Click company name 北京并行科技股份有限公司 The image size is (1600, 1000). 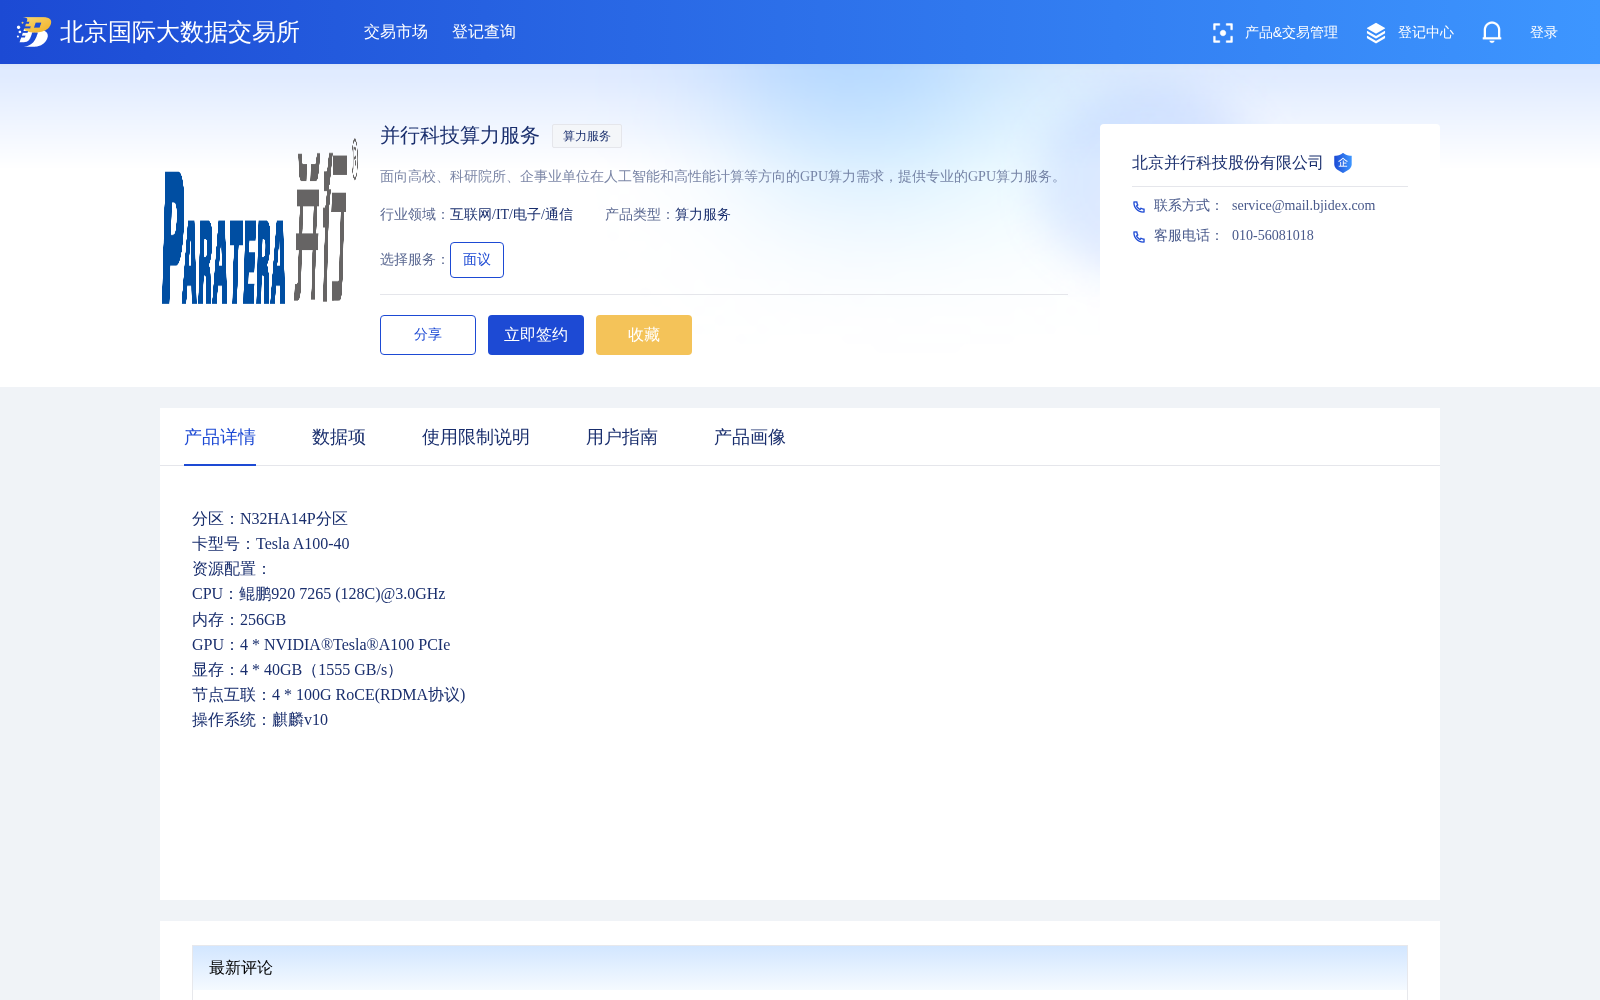point(1228,163)
